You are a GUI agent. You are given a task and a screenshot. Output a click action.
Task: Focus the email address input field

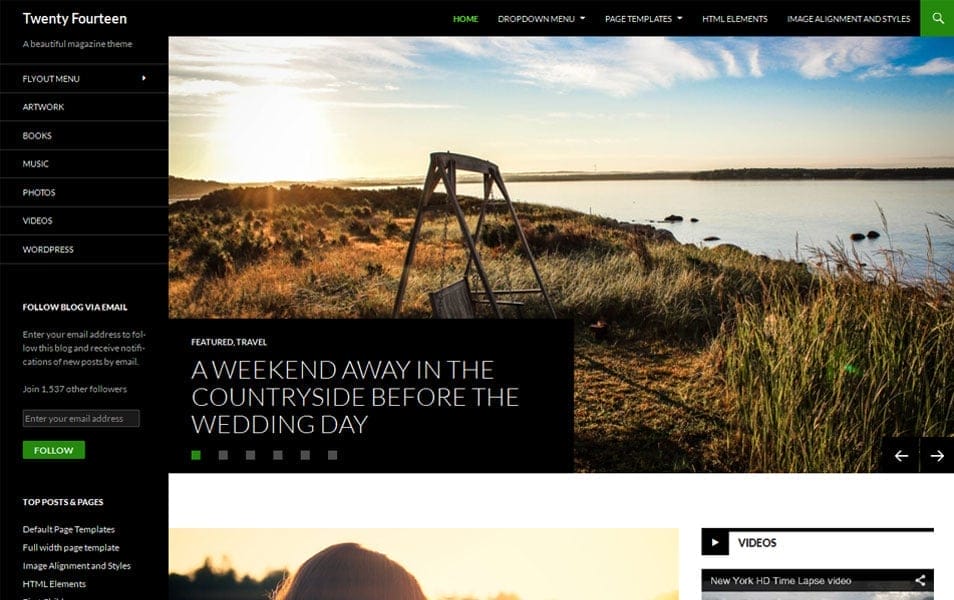pyautogui.click(x=81, y=418)
